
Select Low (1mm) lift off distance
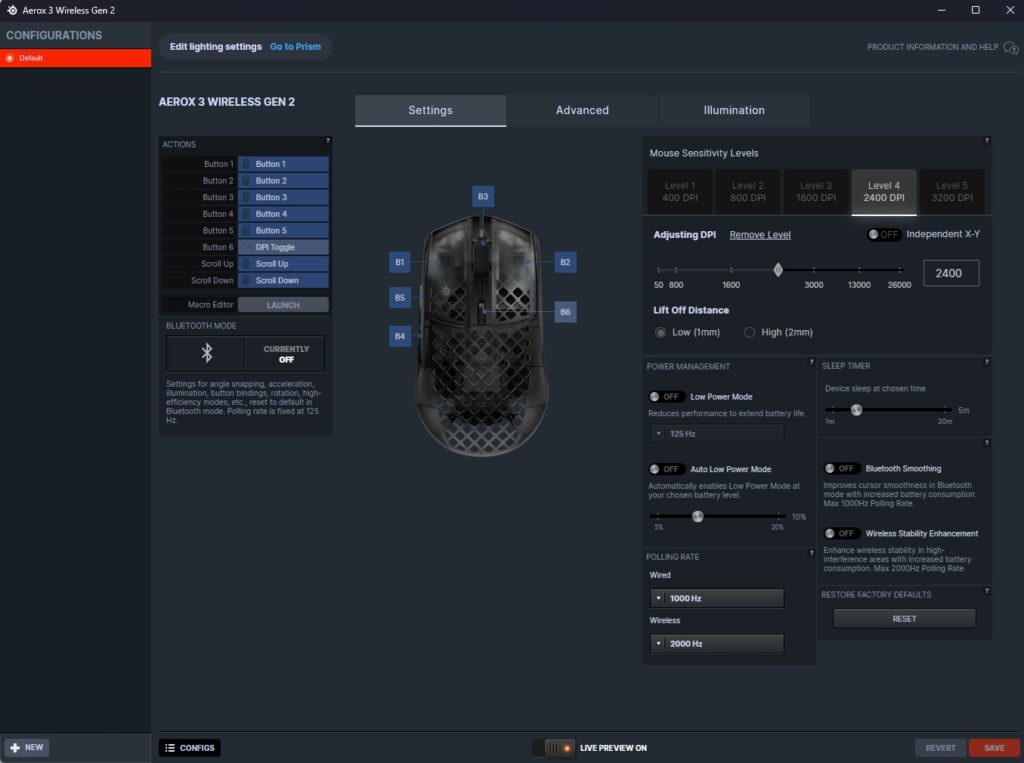(x=660, y=333)
